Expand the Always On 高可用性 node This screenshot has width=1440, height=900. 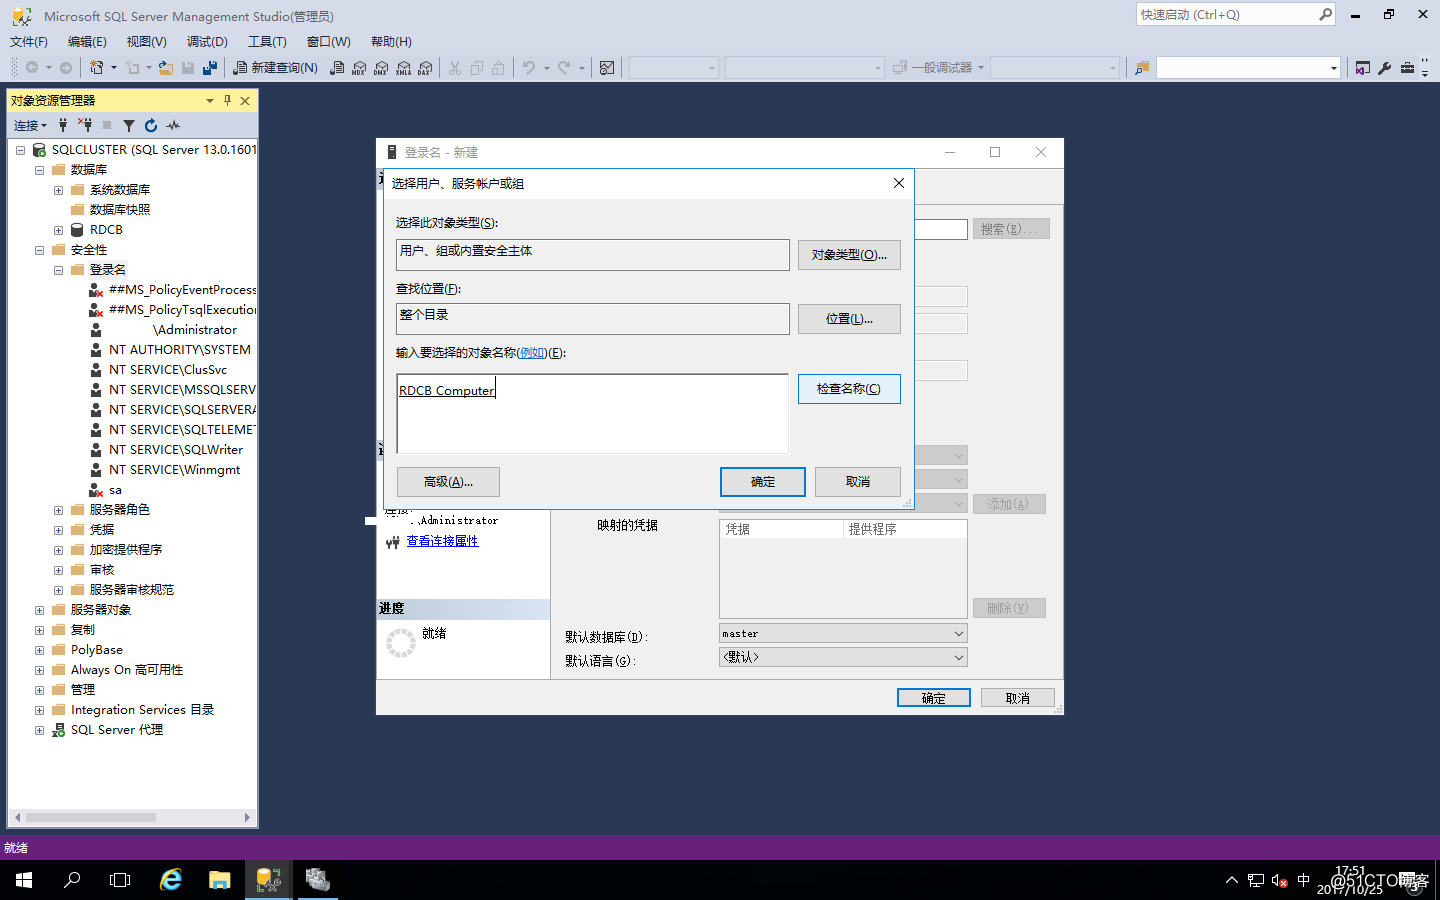coord(39,670)
